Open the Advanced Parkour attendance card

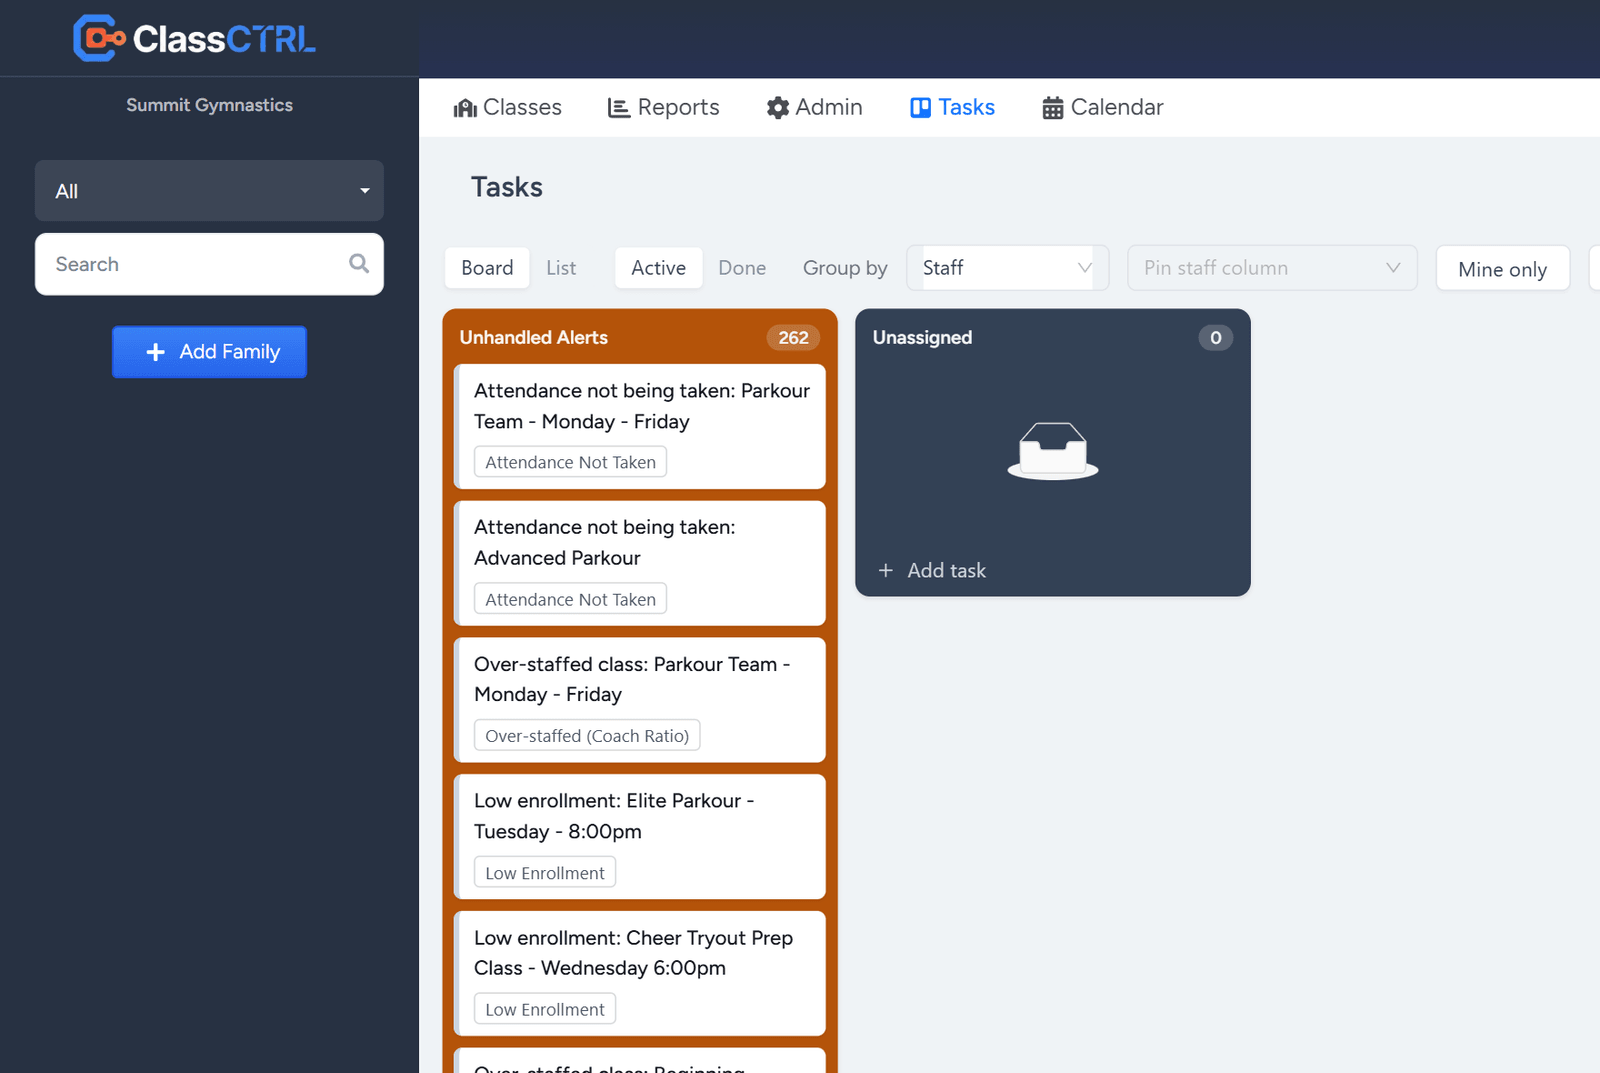point(640,563)
